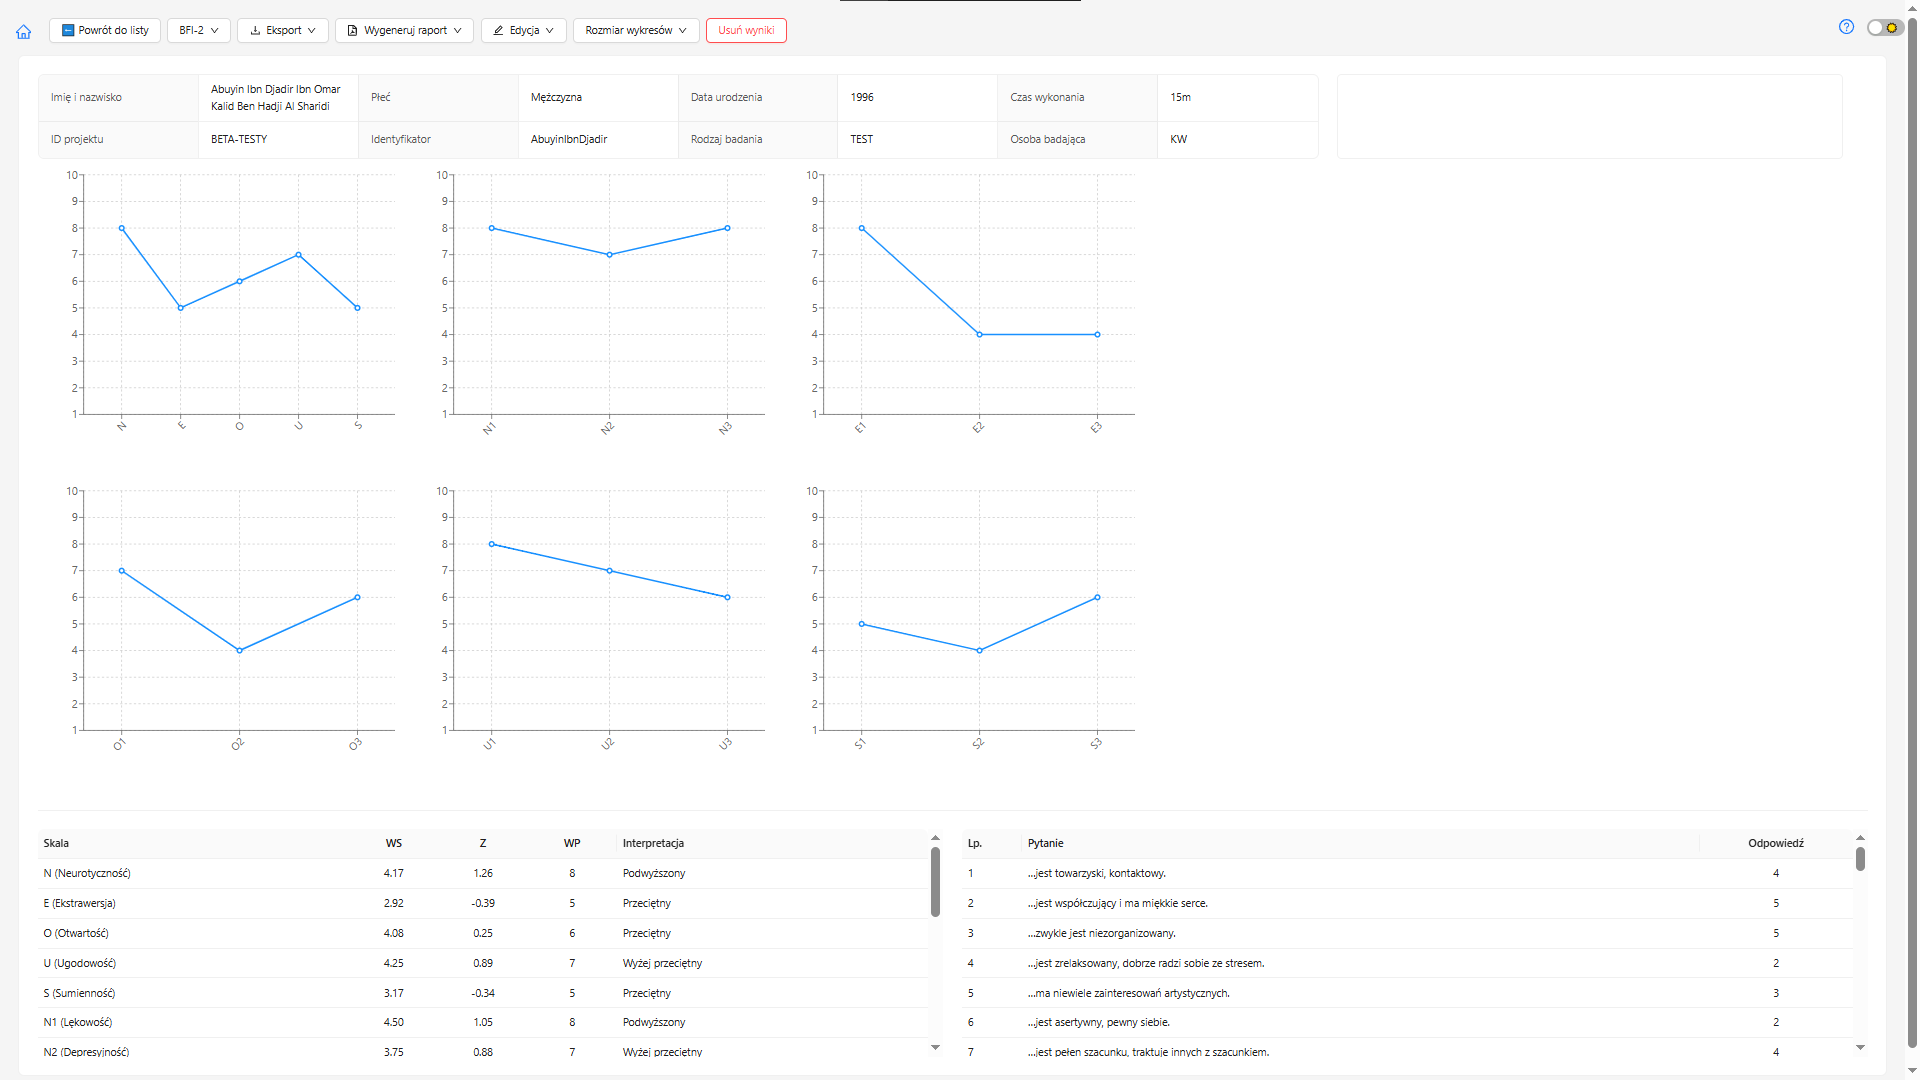Click the O2 data point on chart
Image resolution: width=1920 pixels, height=1080 pixels.
click(239, 651)
